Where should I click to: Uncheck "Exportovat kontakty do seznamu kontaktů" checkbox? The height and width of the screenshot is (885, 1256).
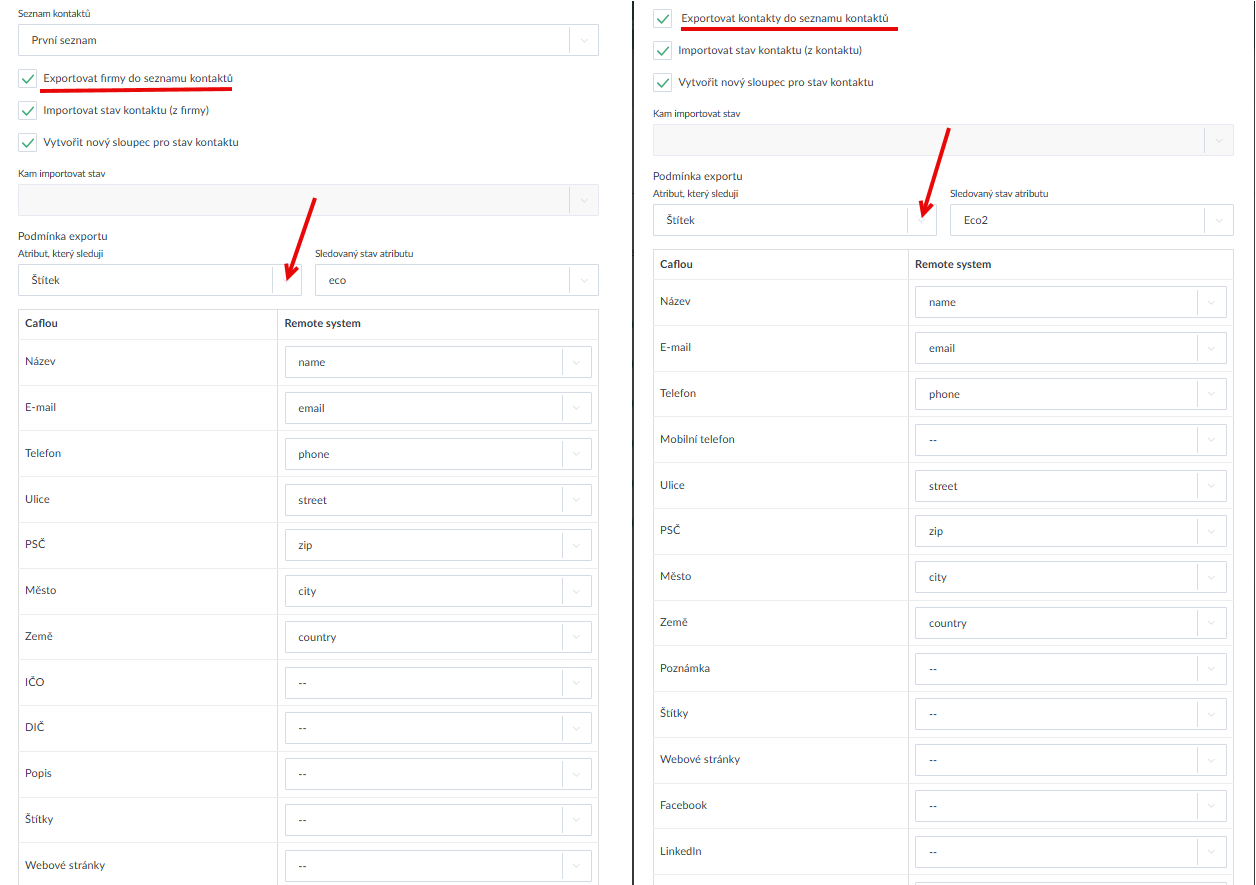tap(662, 19)
